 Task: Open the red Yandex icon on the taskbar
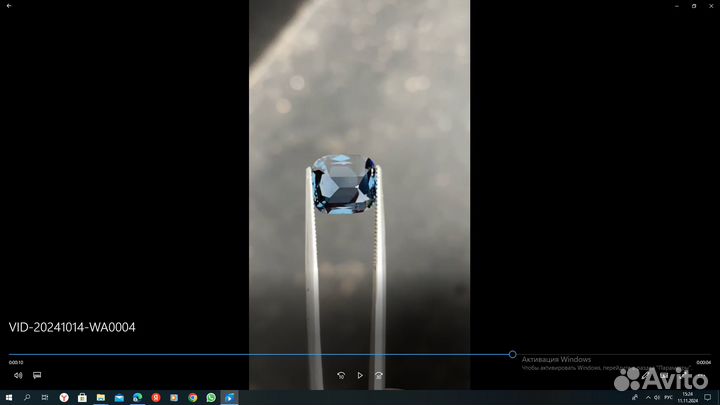pyautogui.click(x=156, y=398)
